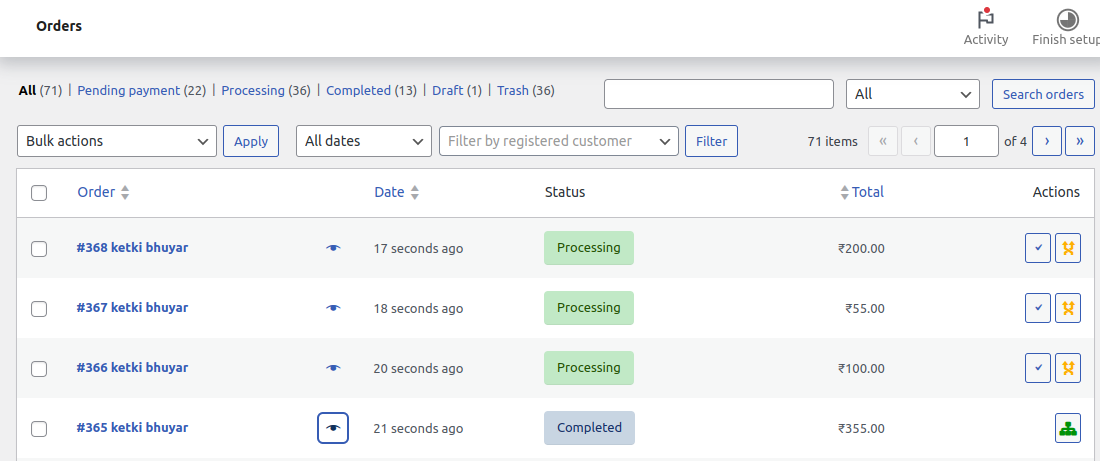The width and height of the screenshot is (1100, 461).
Task: Click the green action icon for order #365
Action: click(1068, 428)
